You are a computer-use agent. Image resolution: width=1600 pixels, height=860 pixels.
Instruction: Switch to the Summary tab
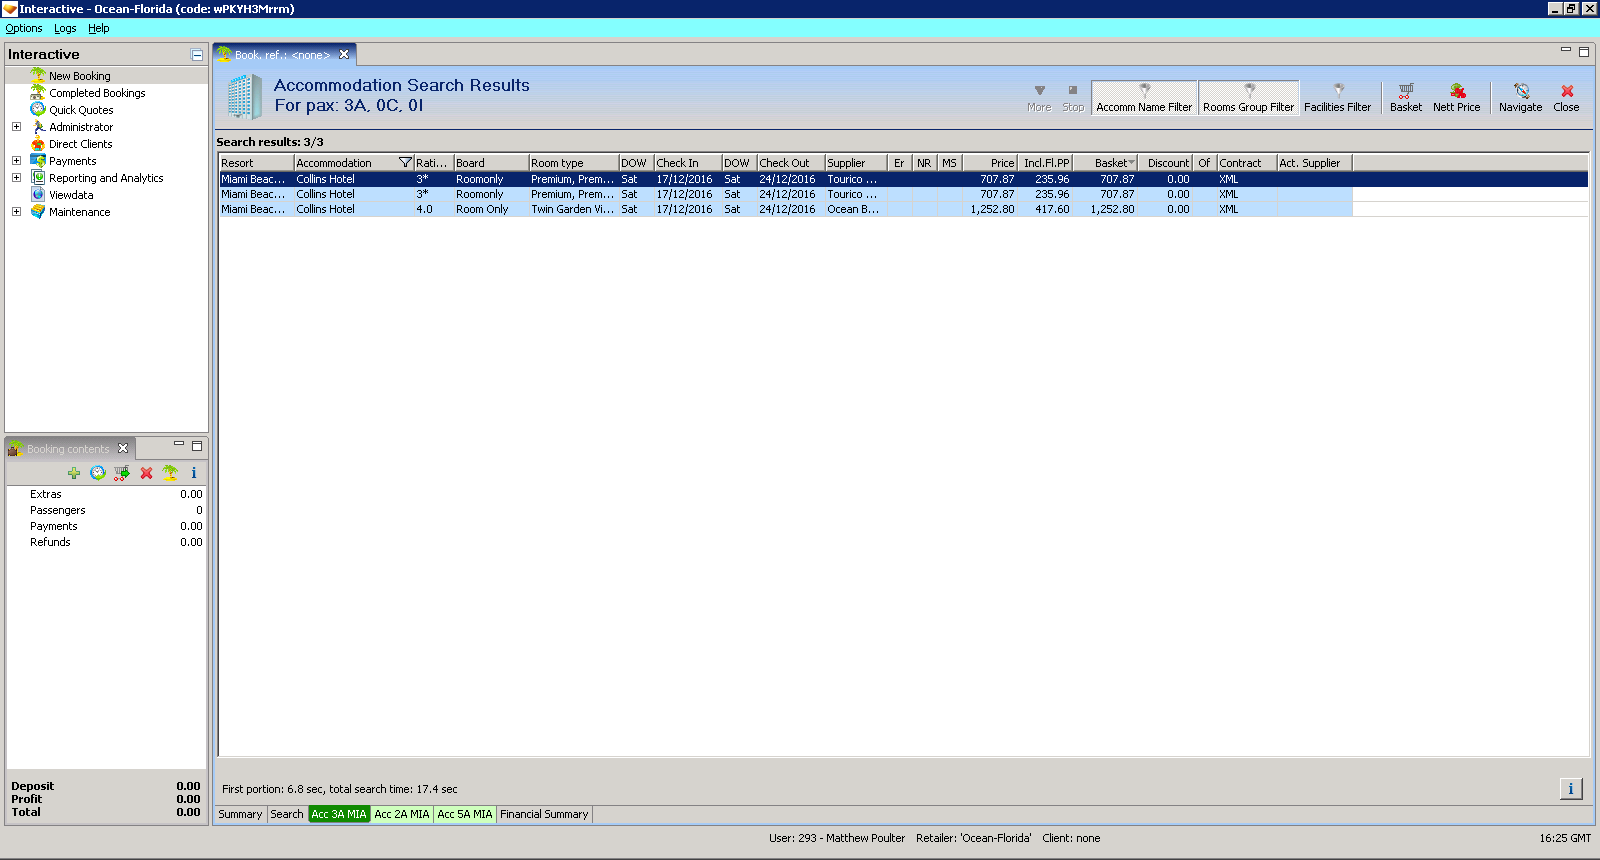(x=240, y=814)
